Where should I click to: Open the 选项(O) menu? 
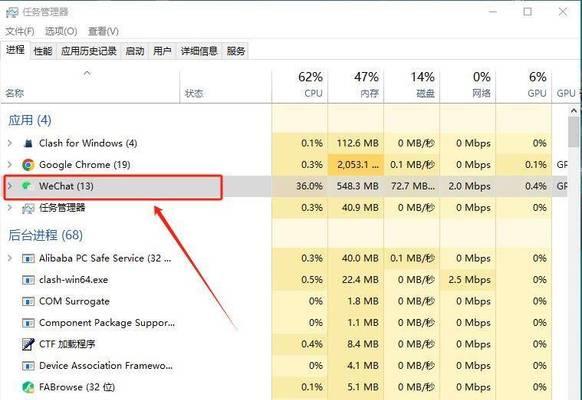click(x=61, y=31)
